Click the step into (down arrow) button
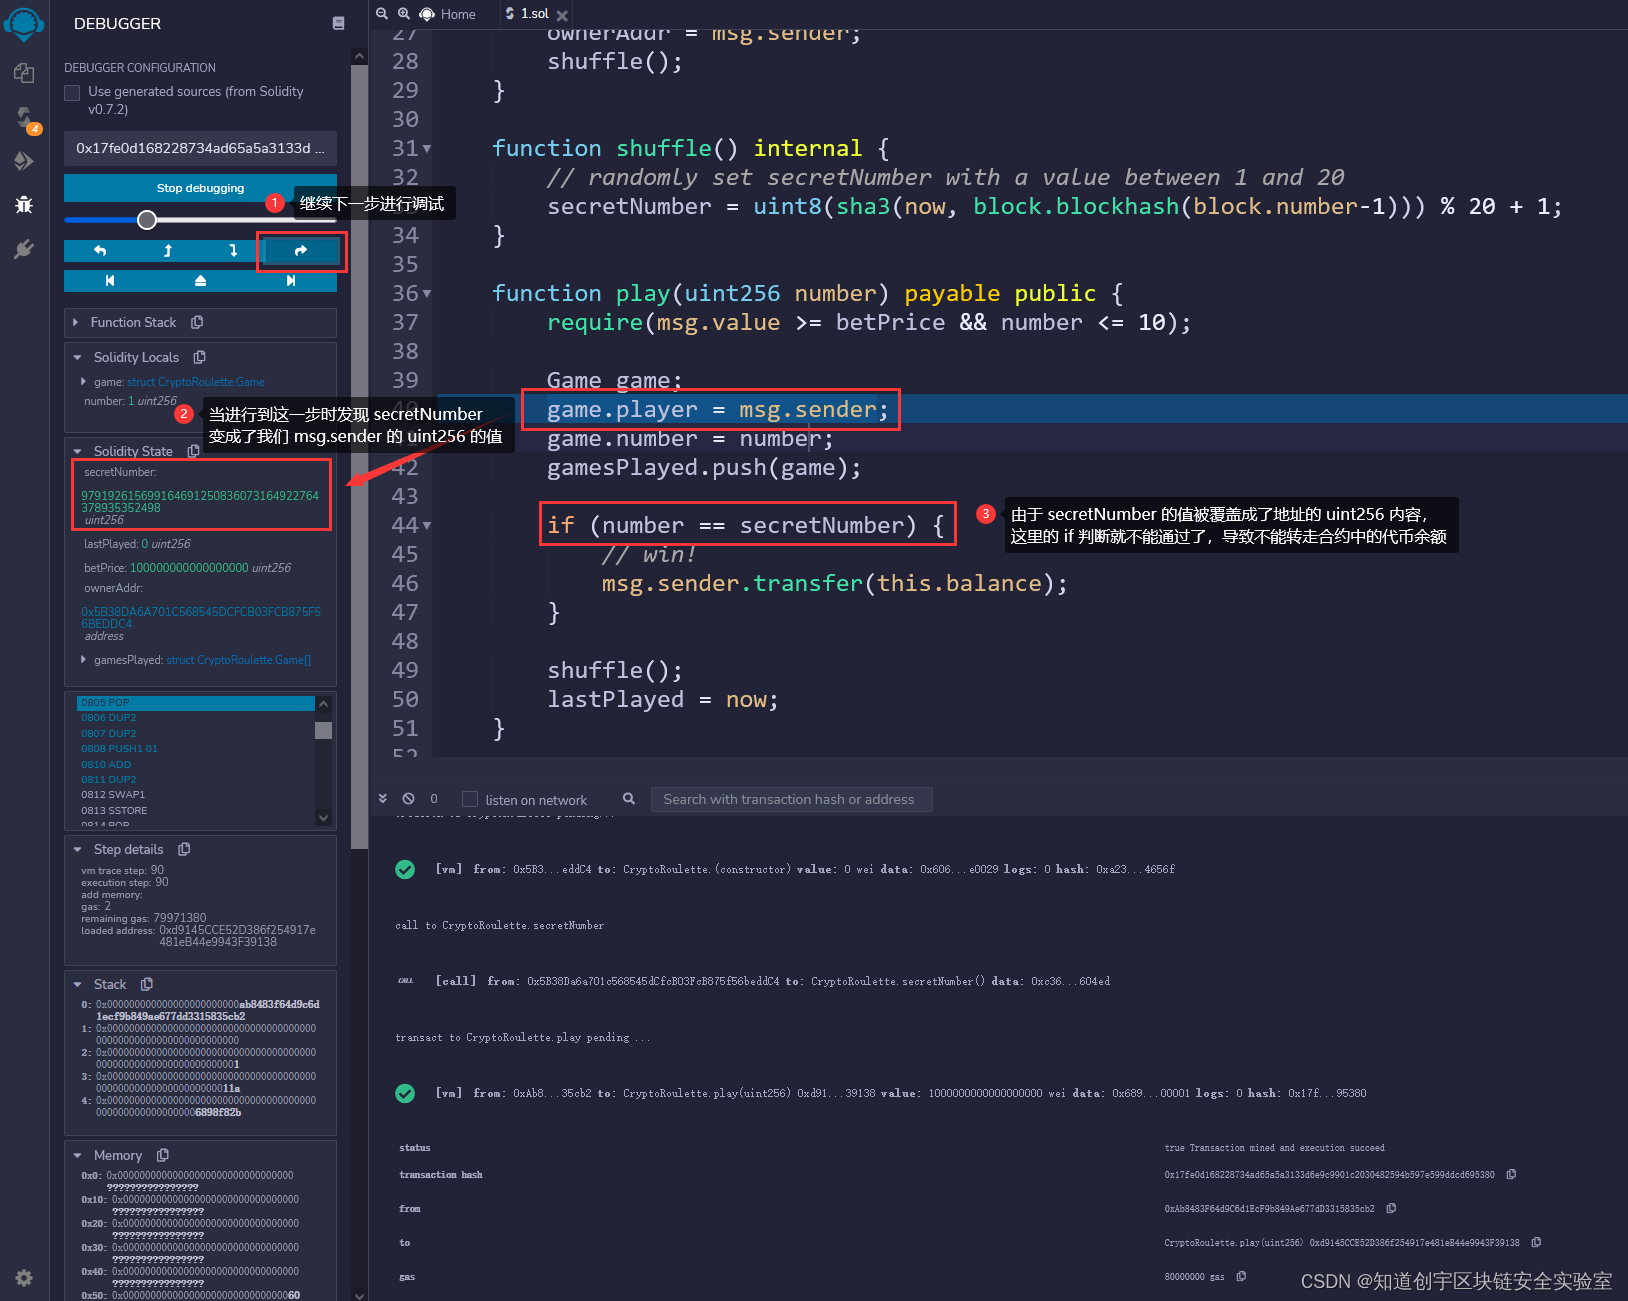Image resolution: width=1628 pixels, height=1301 pixels. [233, 251]
